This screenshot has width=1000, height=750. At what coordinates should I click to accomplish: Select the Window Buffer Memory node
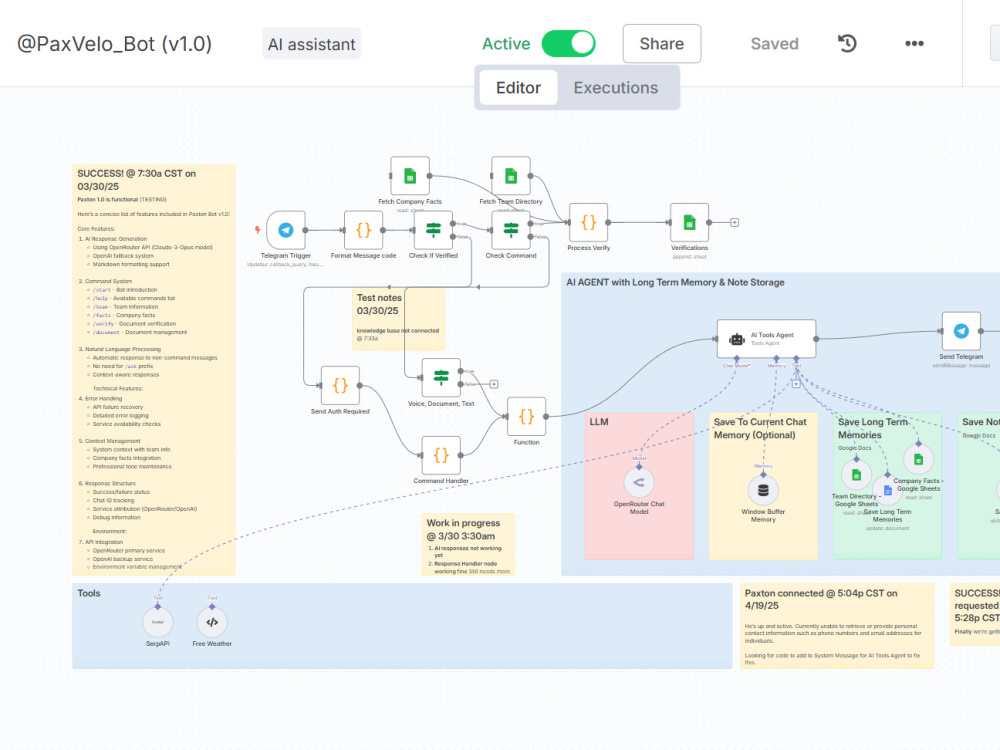[x=763, y=490]
